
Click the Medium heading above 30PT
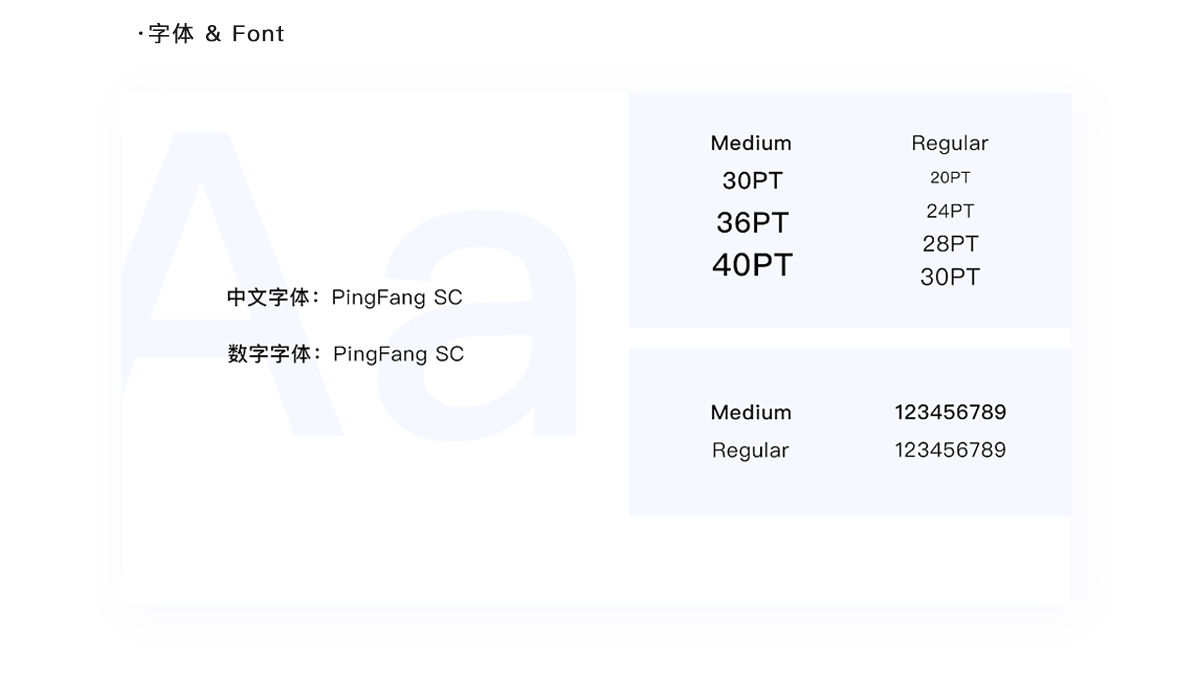[x=751, y=143]
